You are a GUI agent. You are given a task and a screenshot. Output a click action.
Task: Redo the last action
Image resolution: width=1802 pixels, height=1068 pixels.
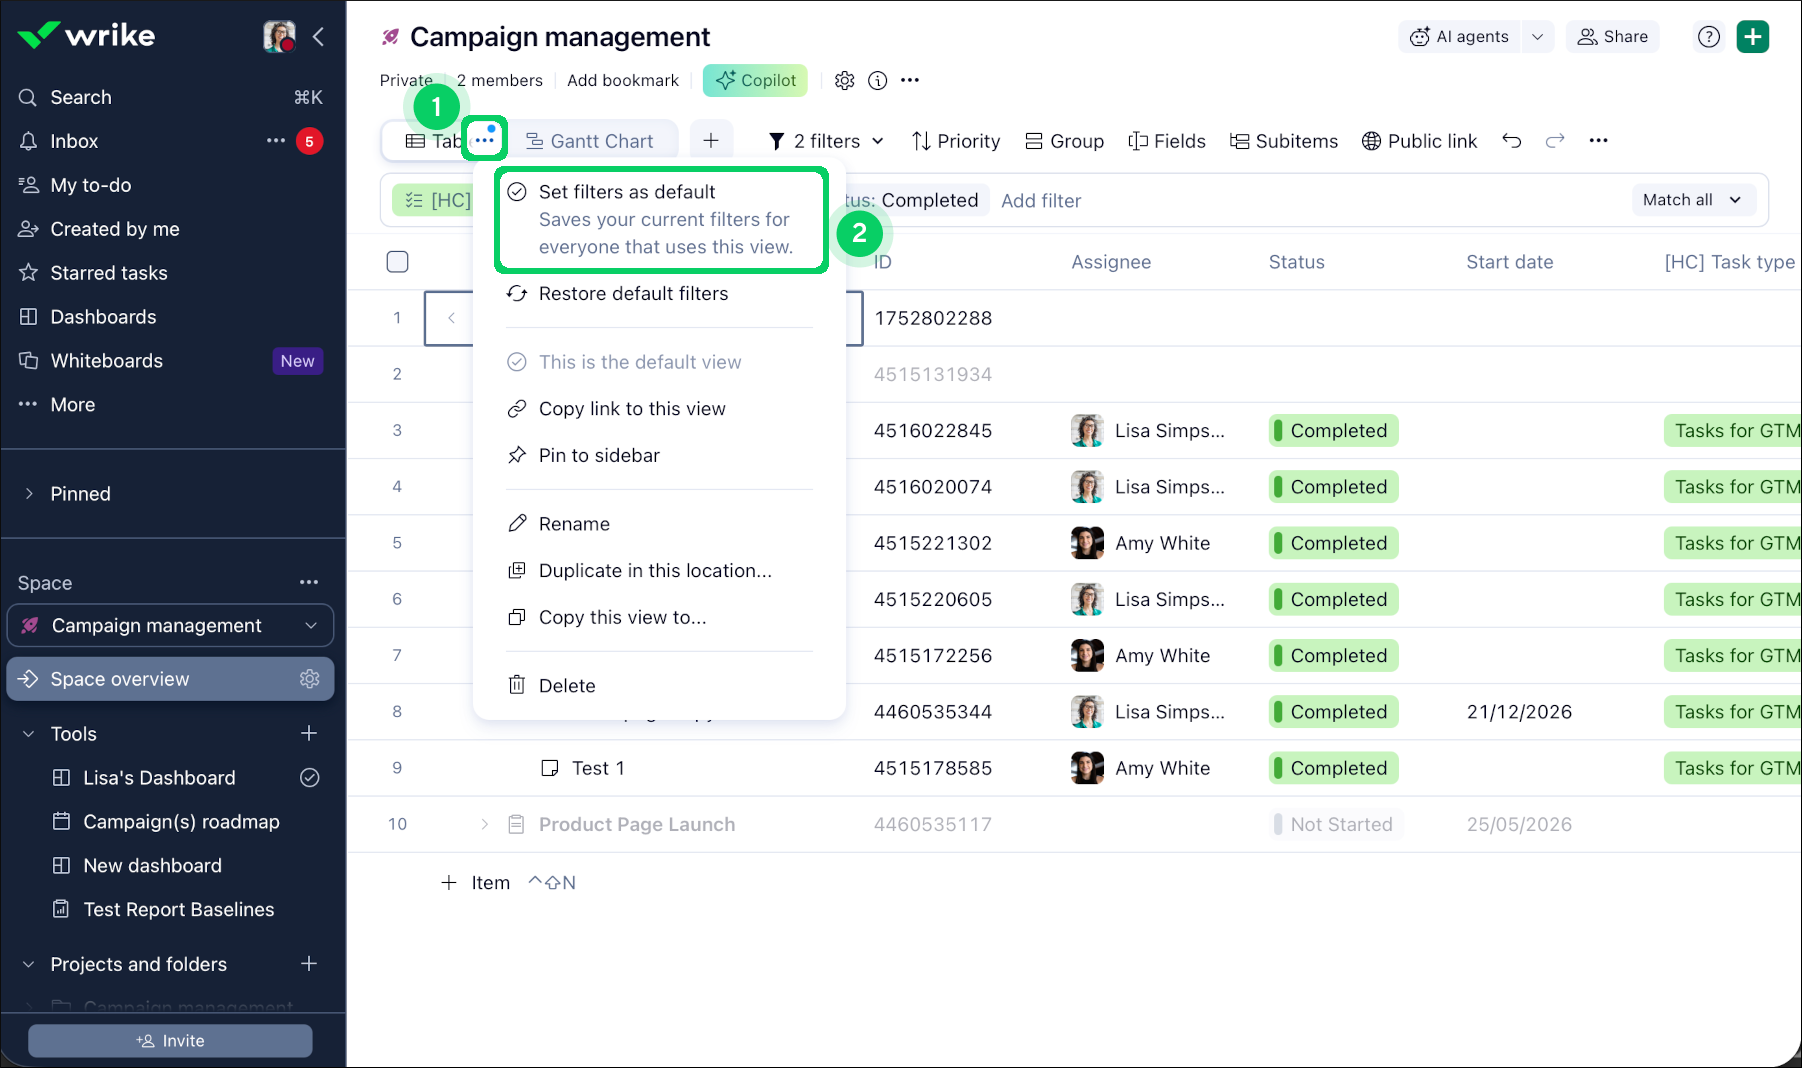1555,141
